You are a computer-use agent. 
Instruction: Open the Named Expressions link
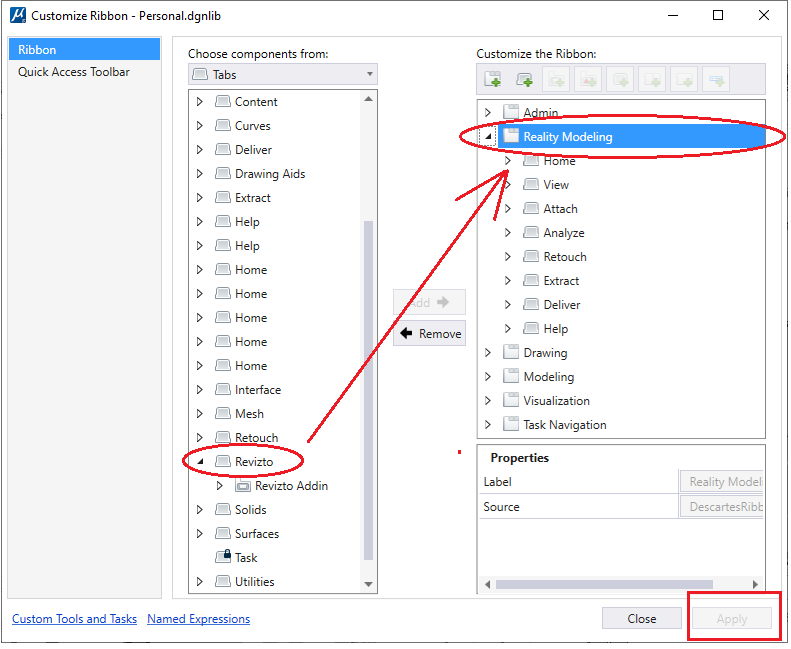tap(198, 619)
